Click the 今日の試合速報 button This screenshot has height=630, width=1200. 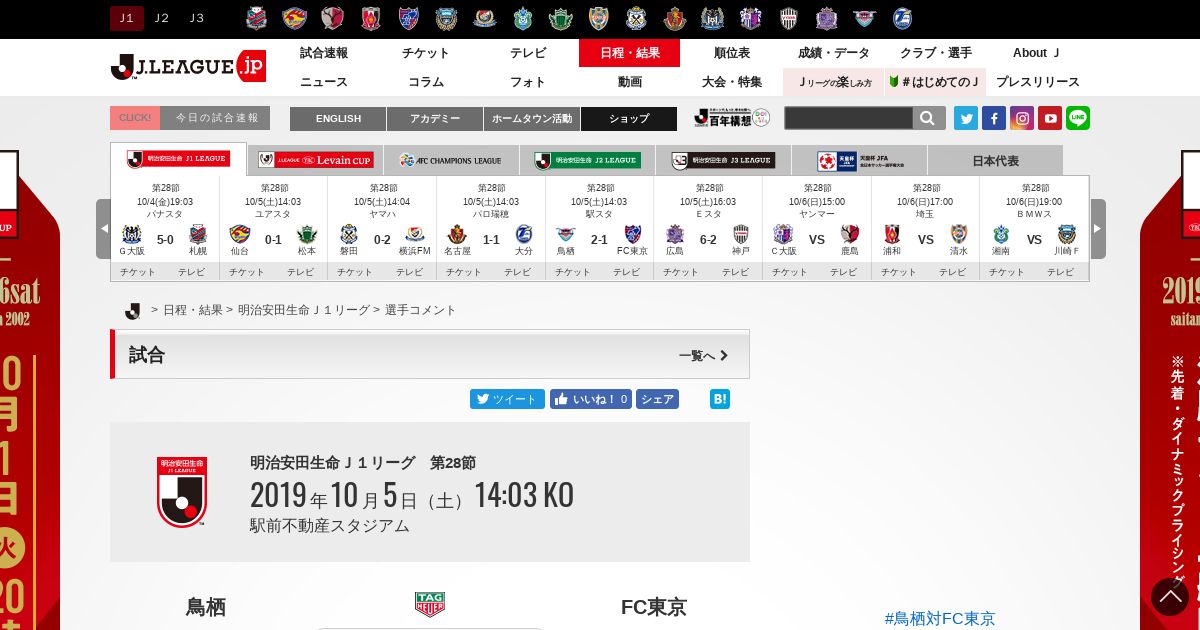(x=190, y=118)
